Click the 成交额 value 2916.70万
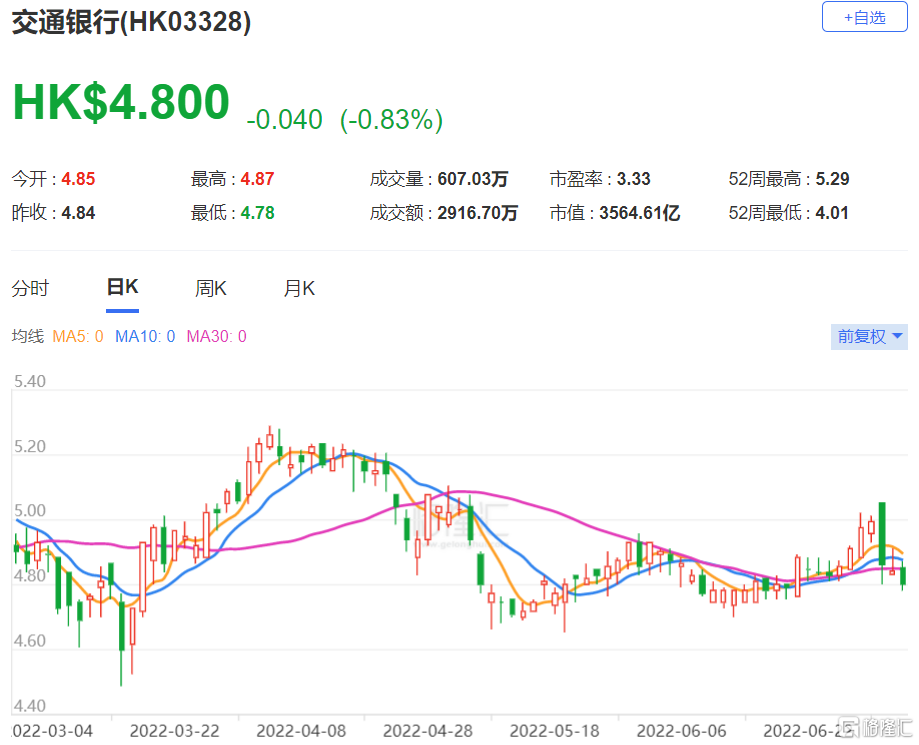Viewport: 919px width, 745px height. [x=478, y=213]
